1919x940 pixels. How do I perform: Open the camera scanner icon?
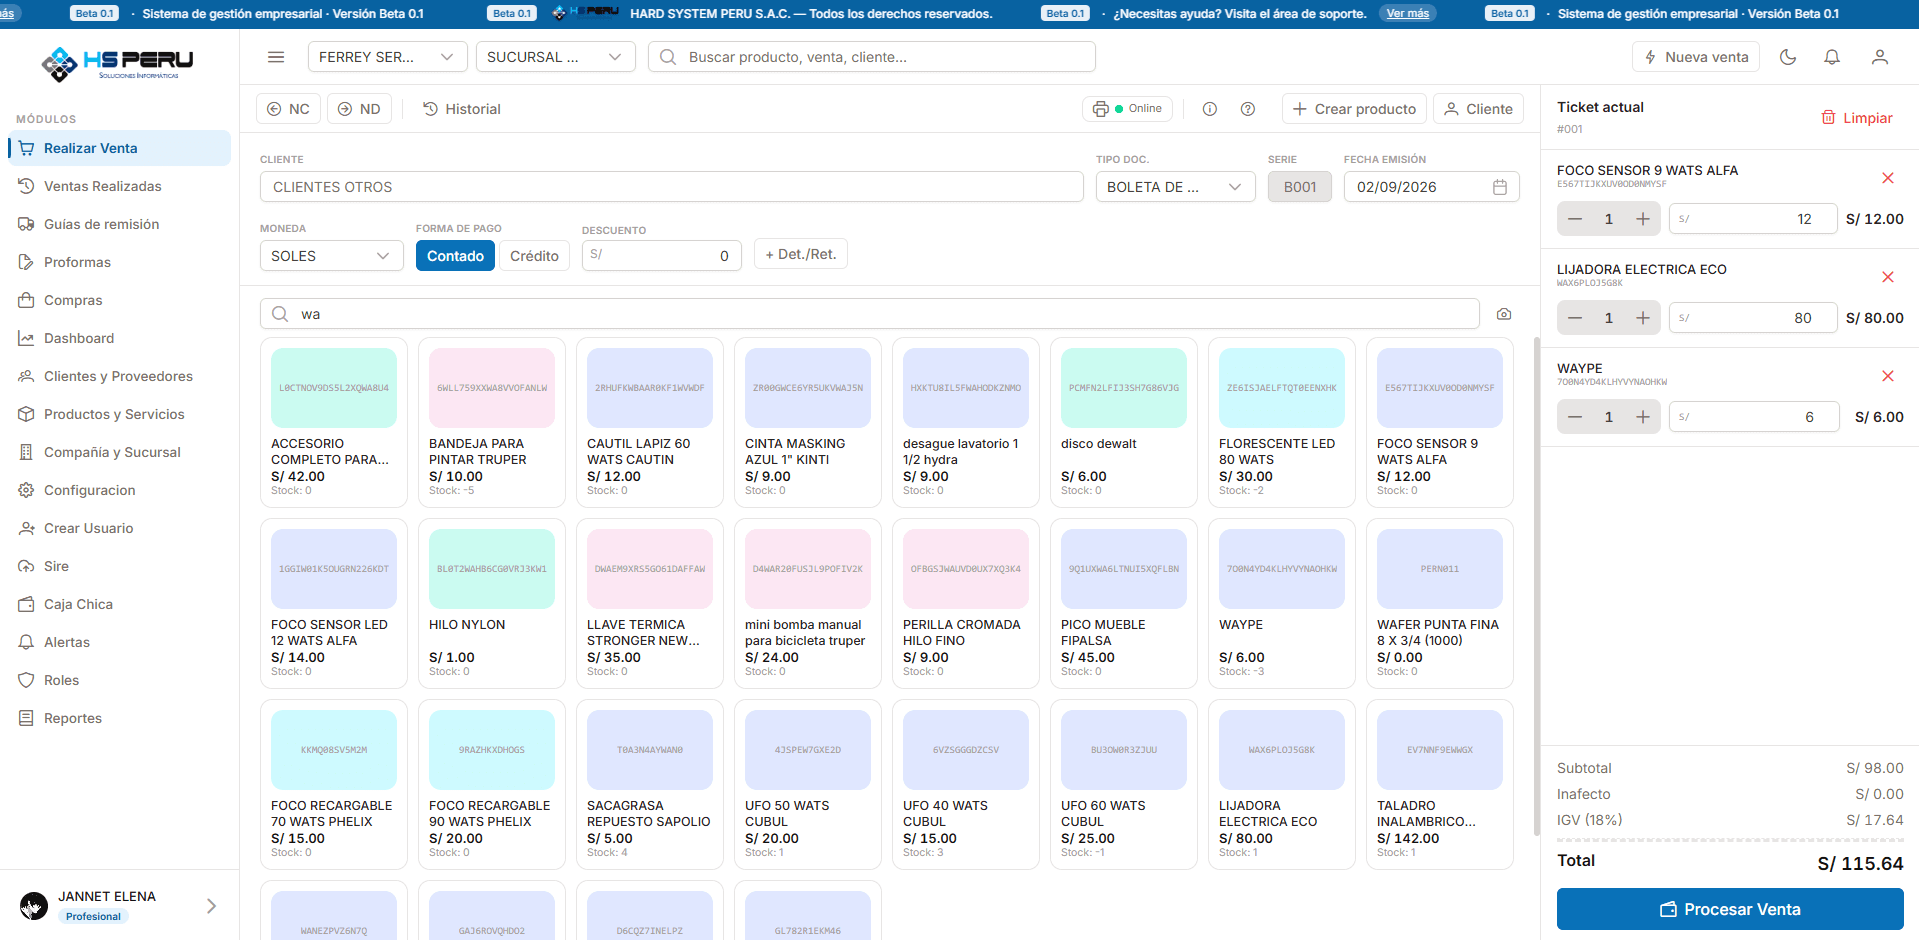1504,314
